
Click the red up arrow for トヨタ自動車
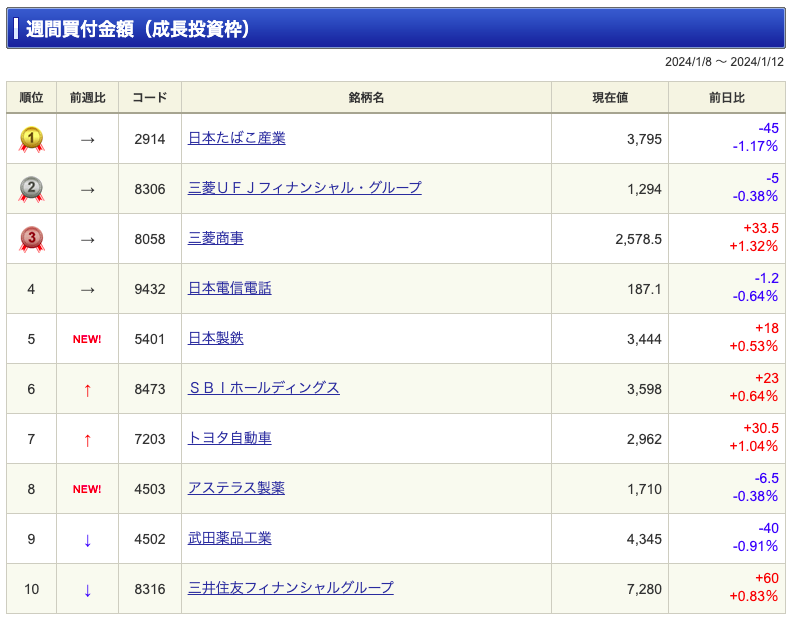pos(87,440)
